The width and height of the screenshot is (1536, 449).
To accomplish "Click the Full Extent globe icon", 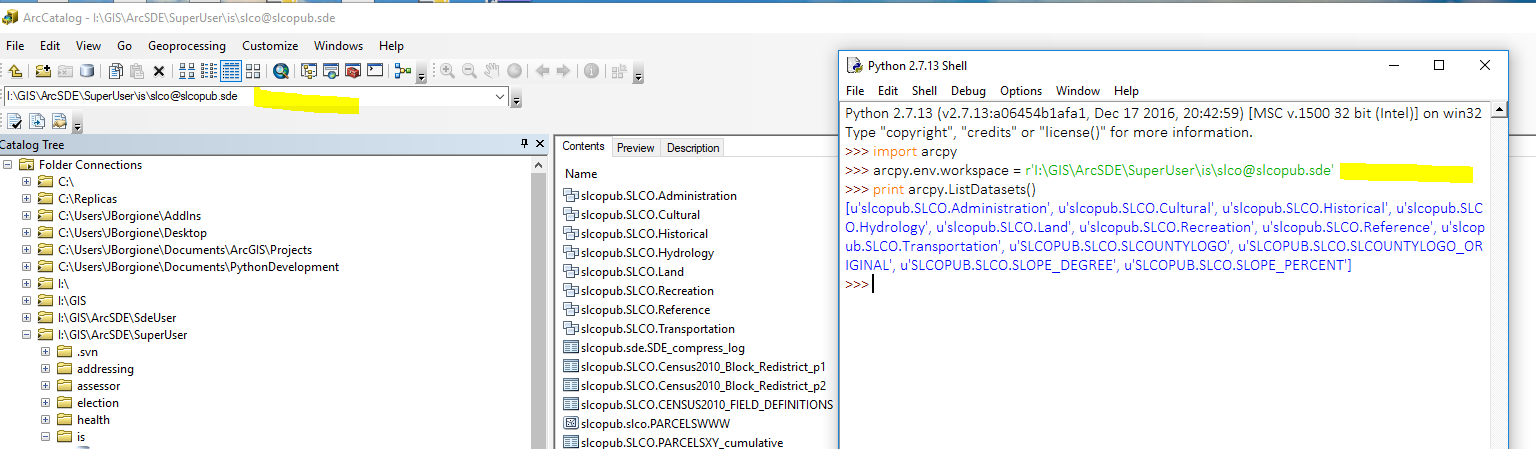I will click(514, 71).
